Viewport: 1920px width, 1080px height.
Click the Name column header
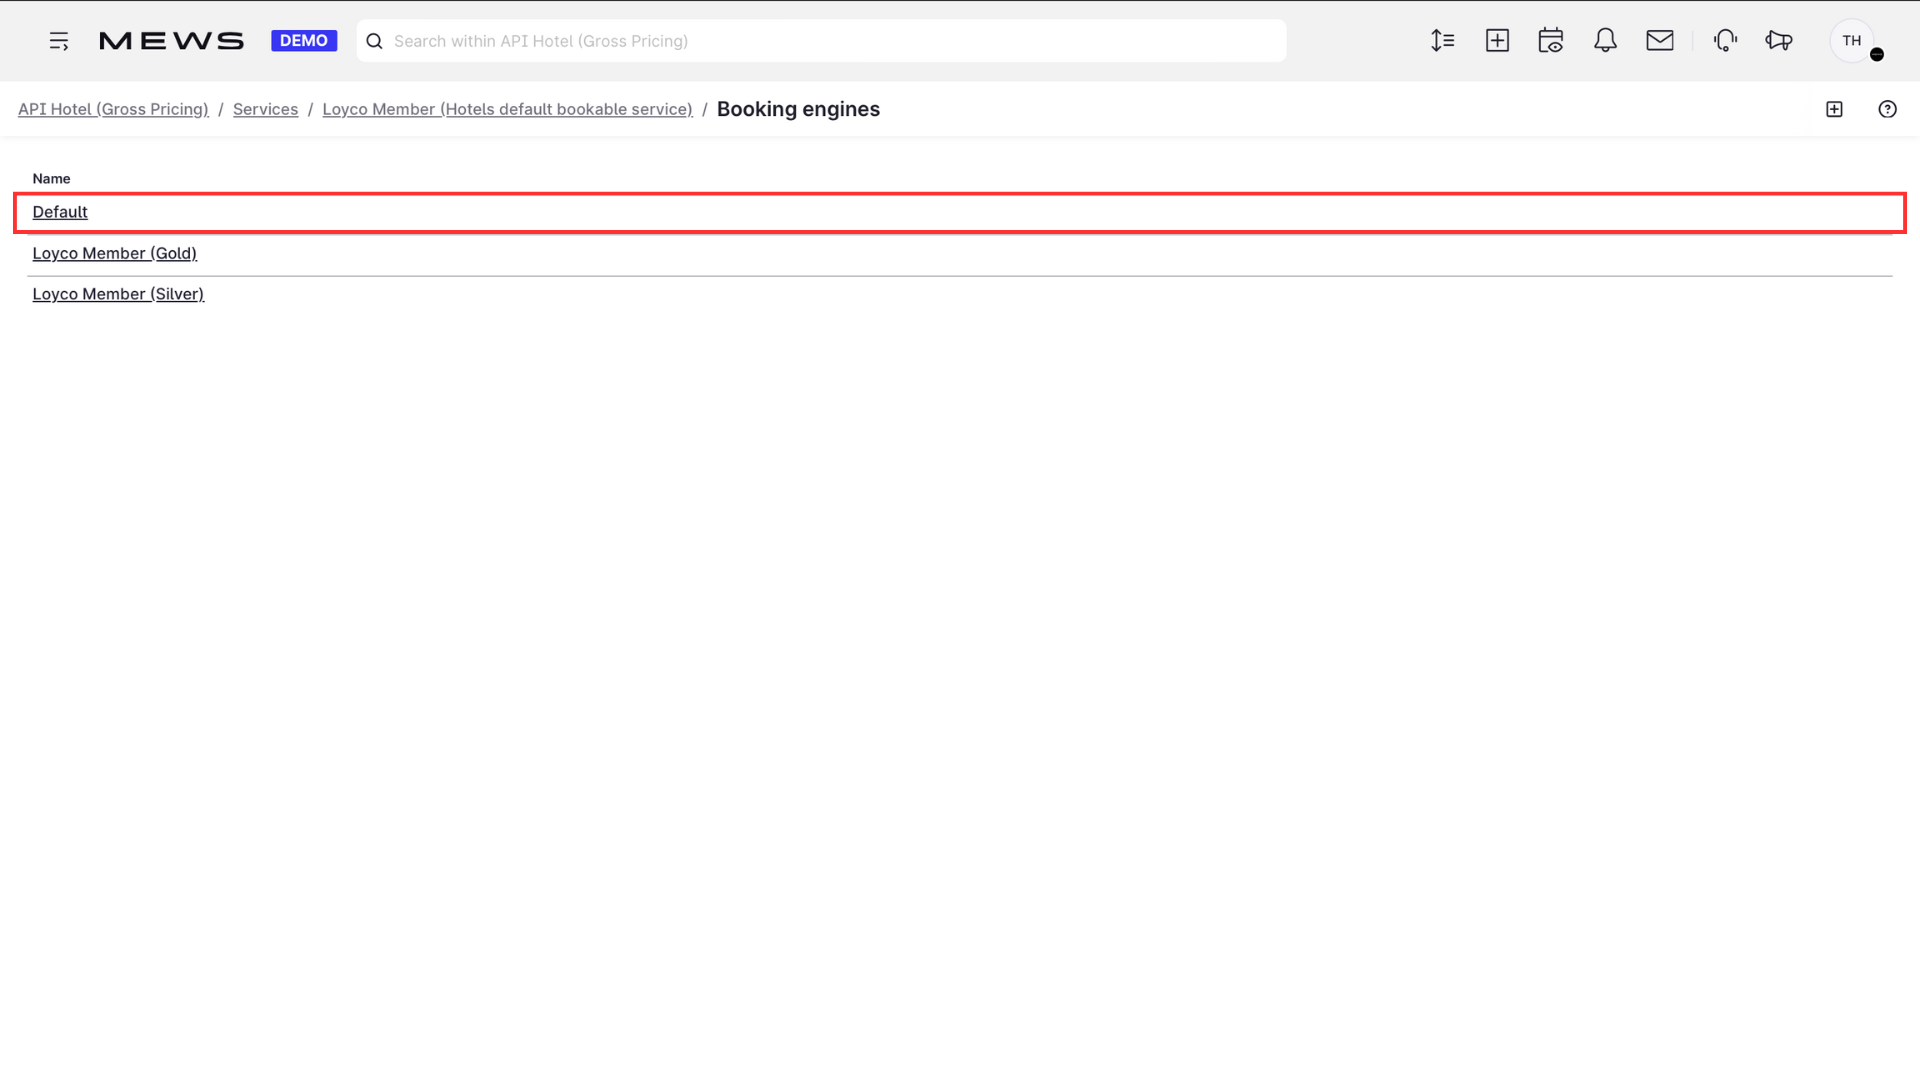point(51,179)
